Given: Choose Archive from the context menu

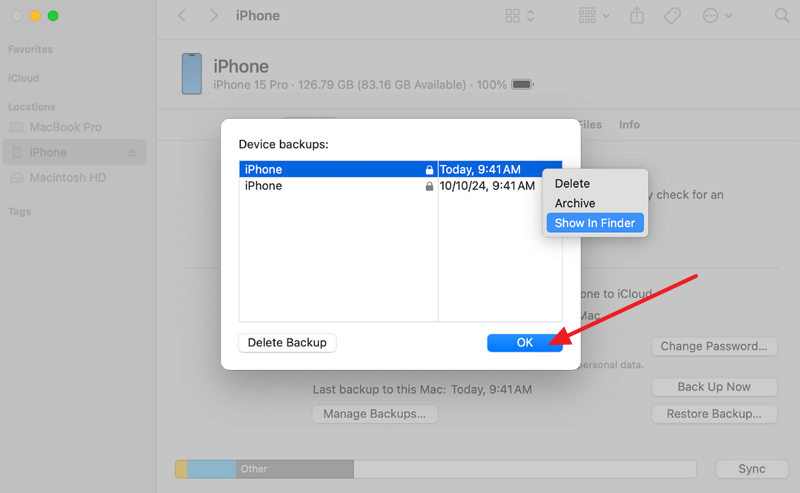Looking at the screenshot, I should pyautogui.click(x=595, y=203).
